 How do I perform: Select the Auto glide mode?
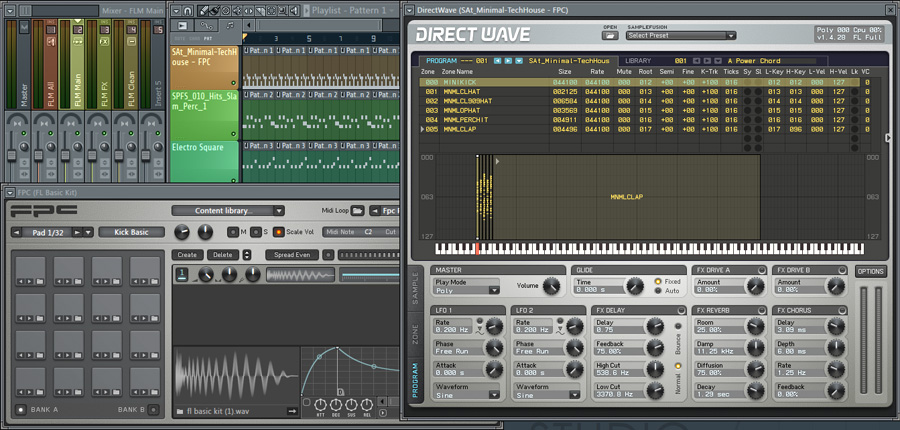tap(659, 290)
